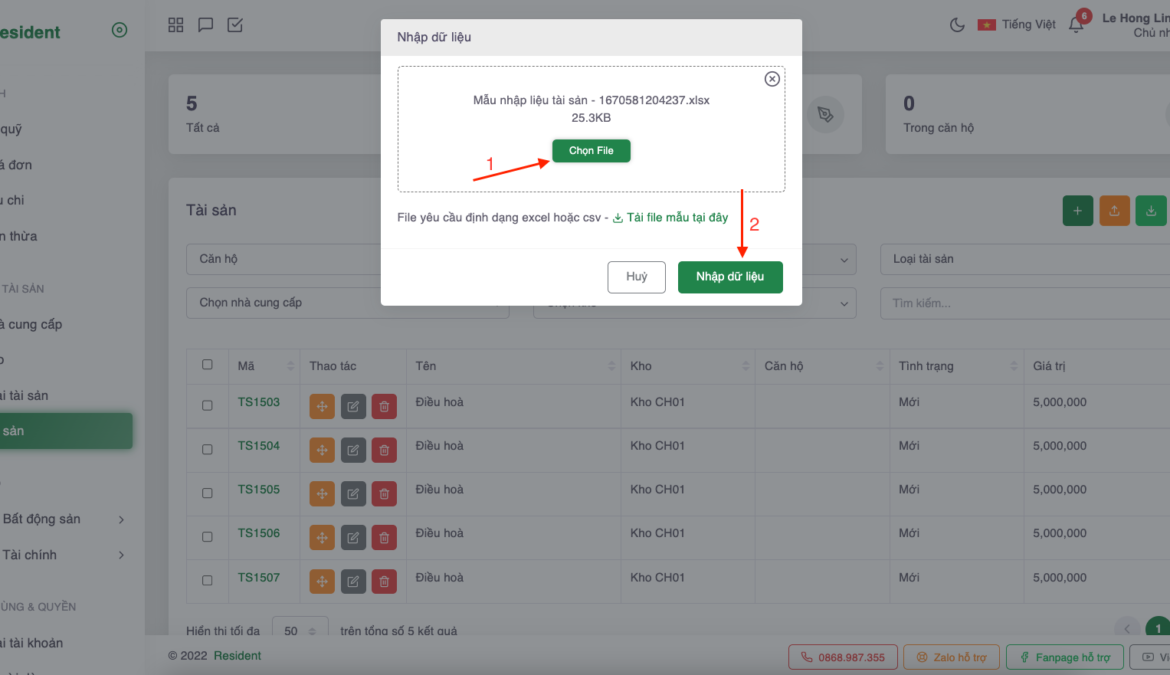Click the Chọn File button
The width and height of the screenshot is (1170, 675).
tap(591, 150)
